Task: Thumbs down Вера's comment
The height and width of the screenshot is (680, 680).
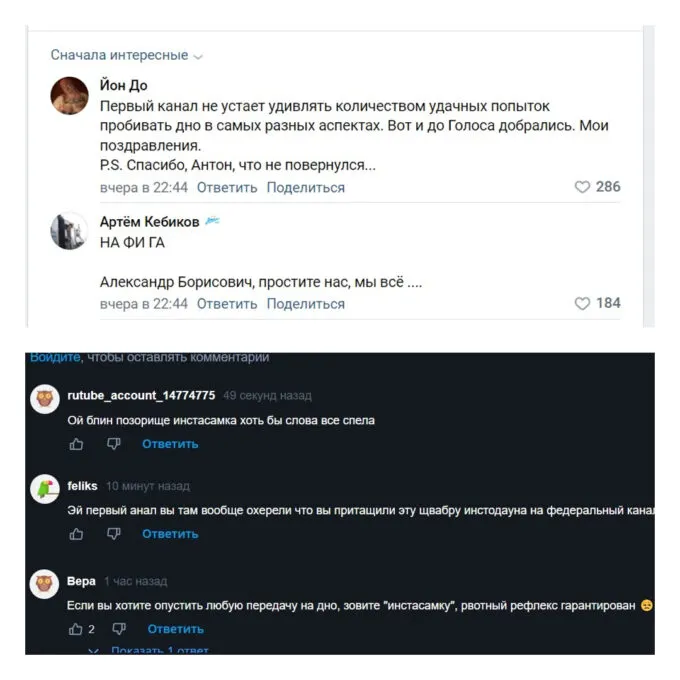Action: 119,629
